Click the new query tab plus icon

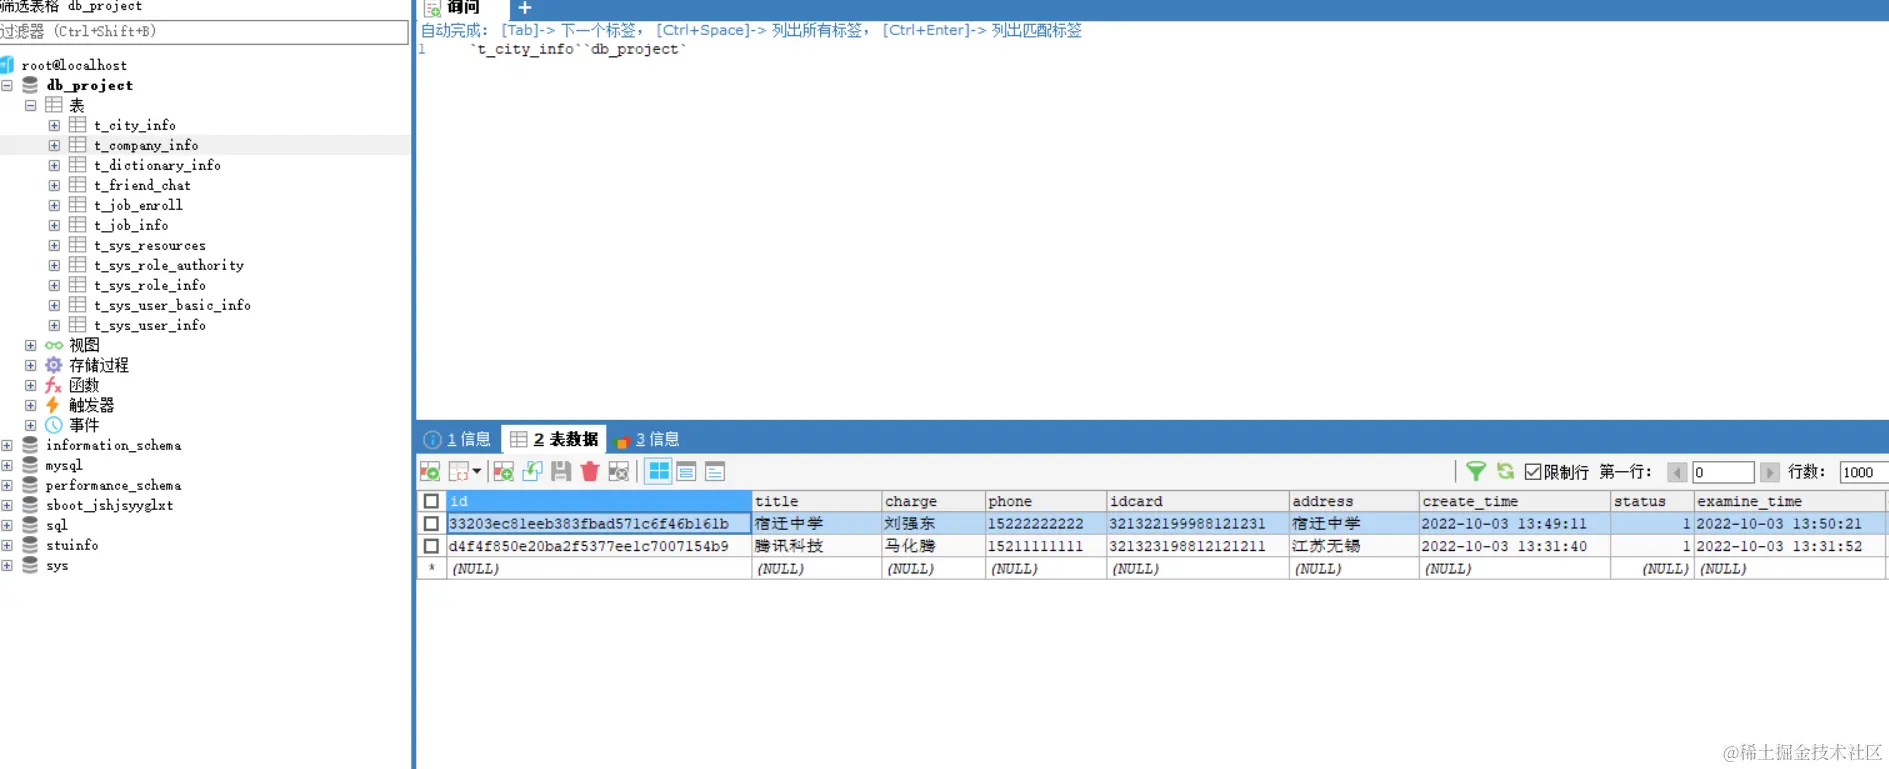[x=524, y=8]
